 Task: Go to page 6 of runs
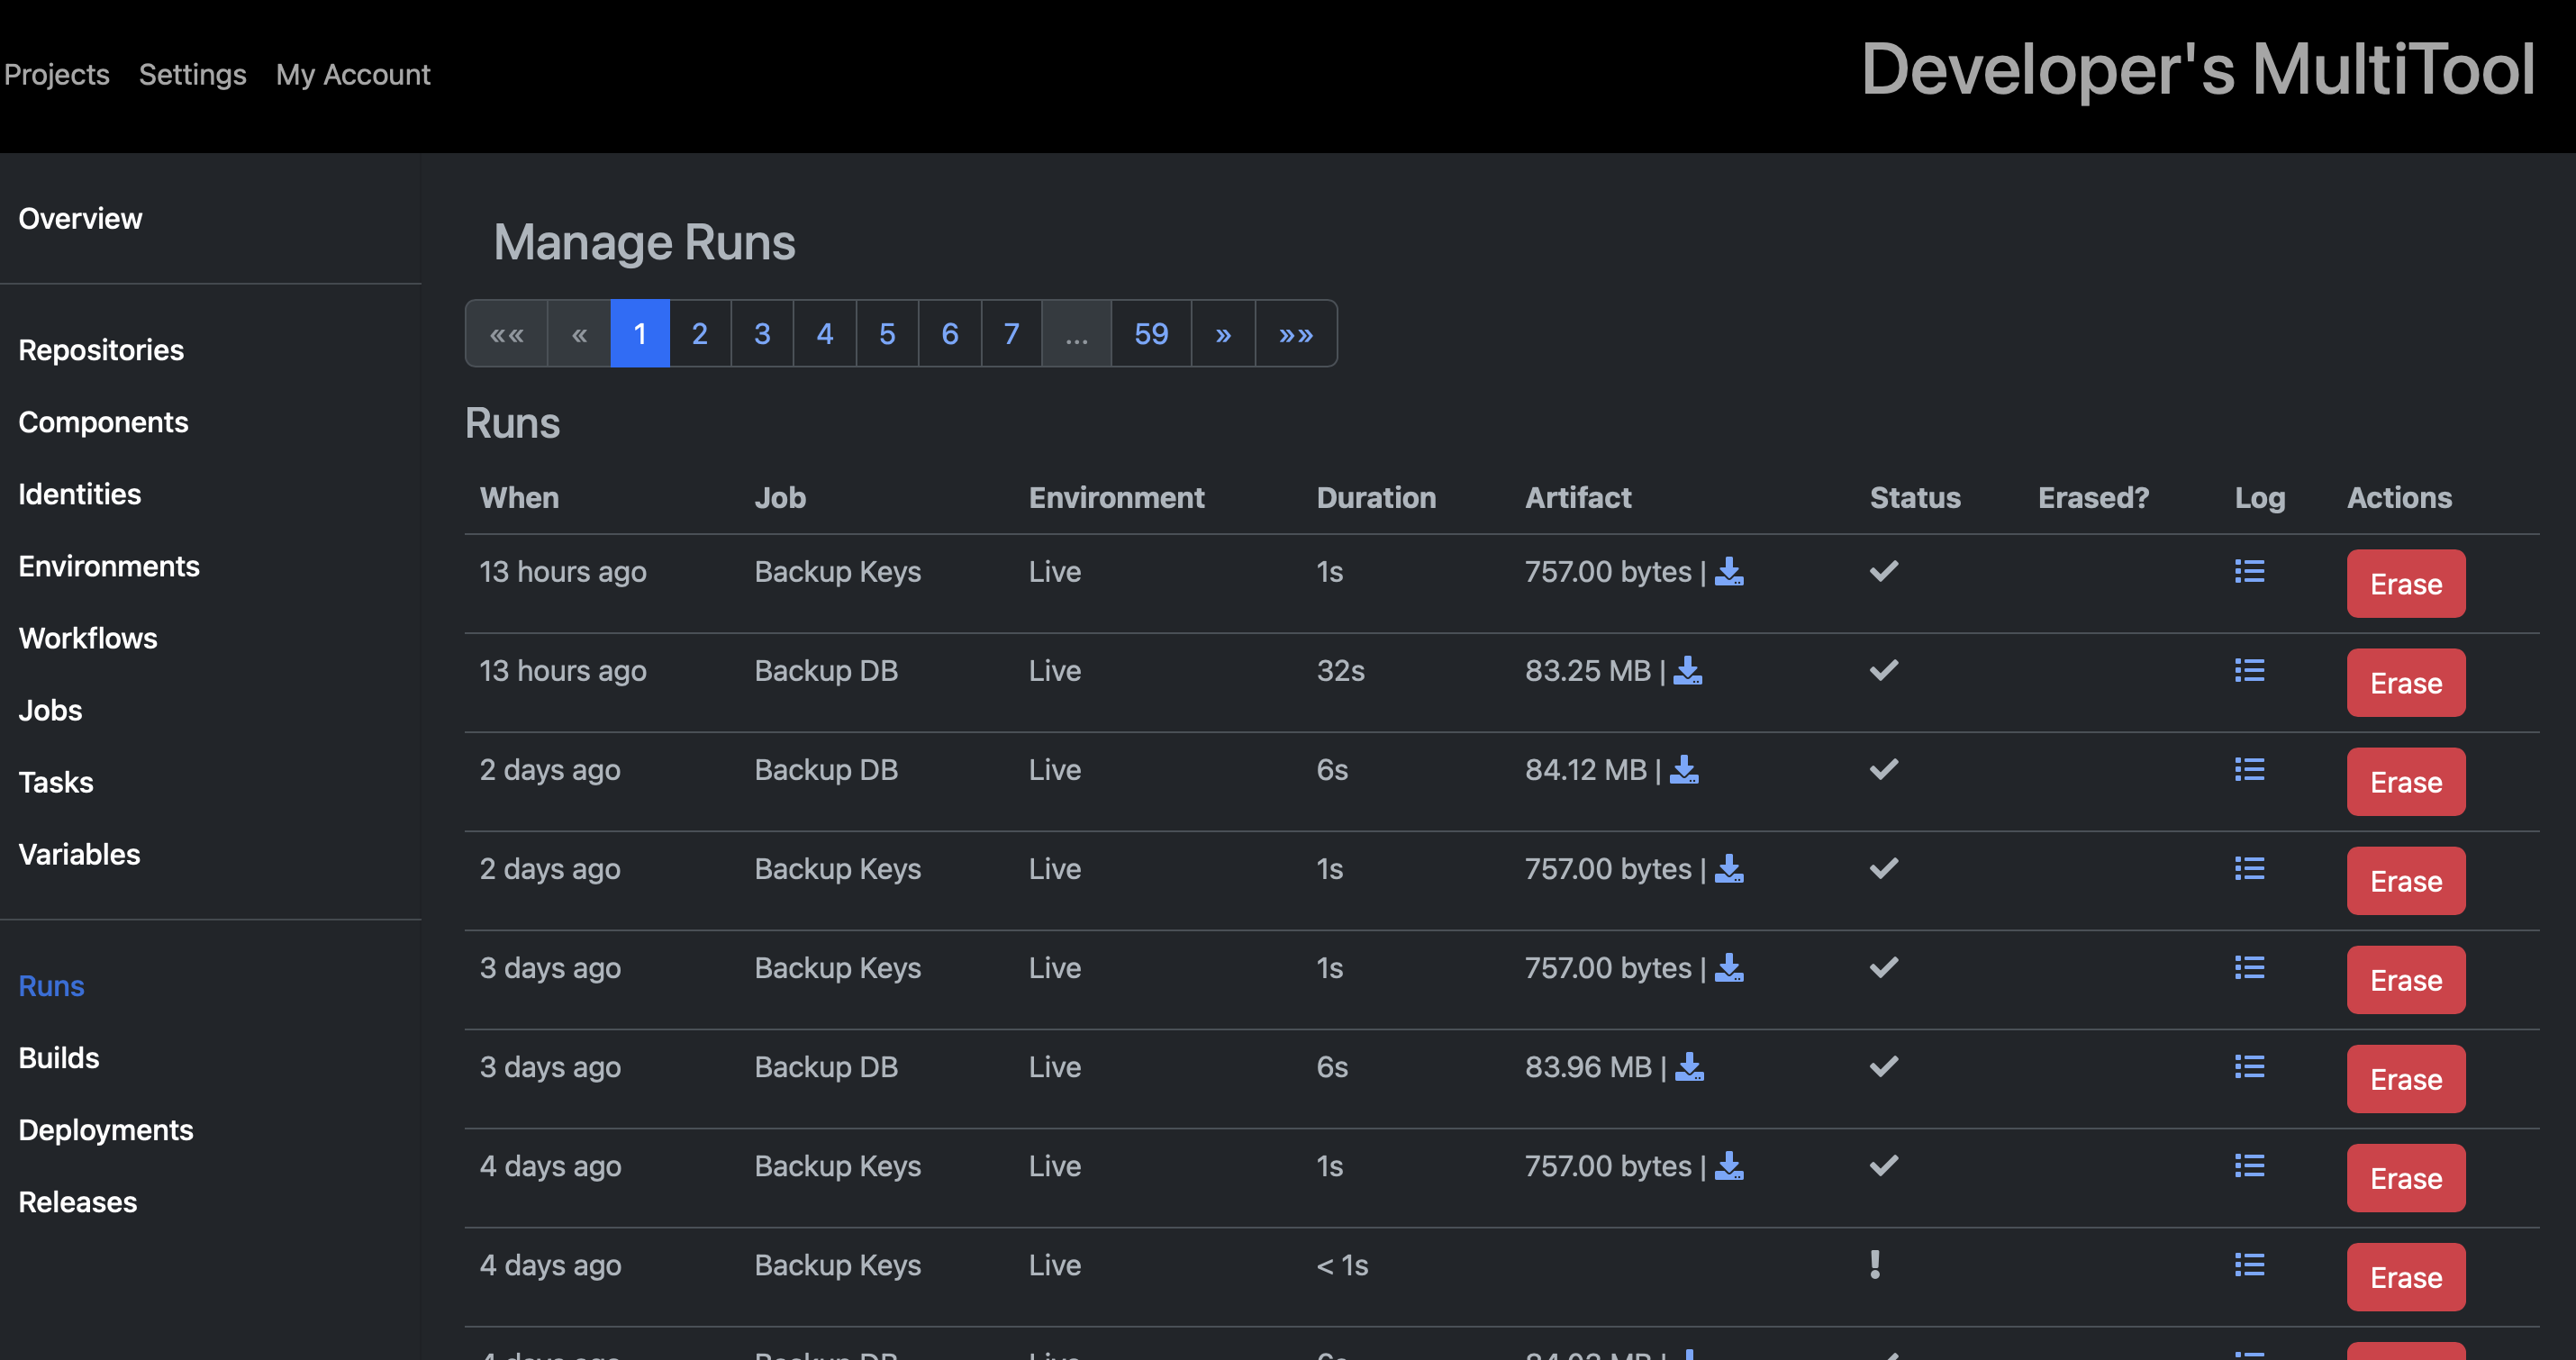point(950,334)
